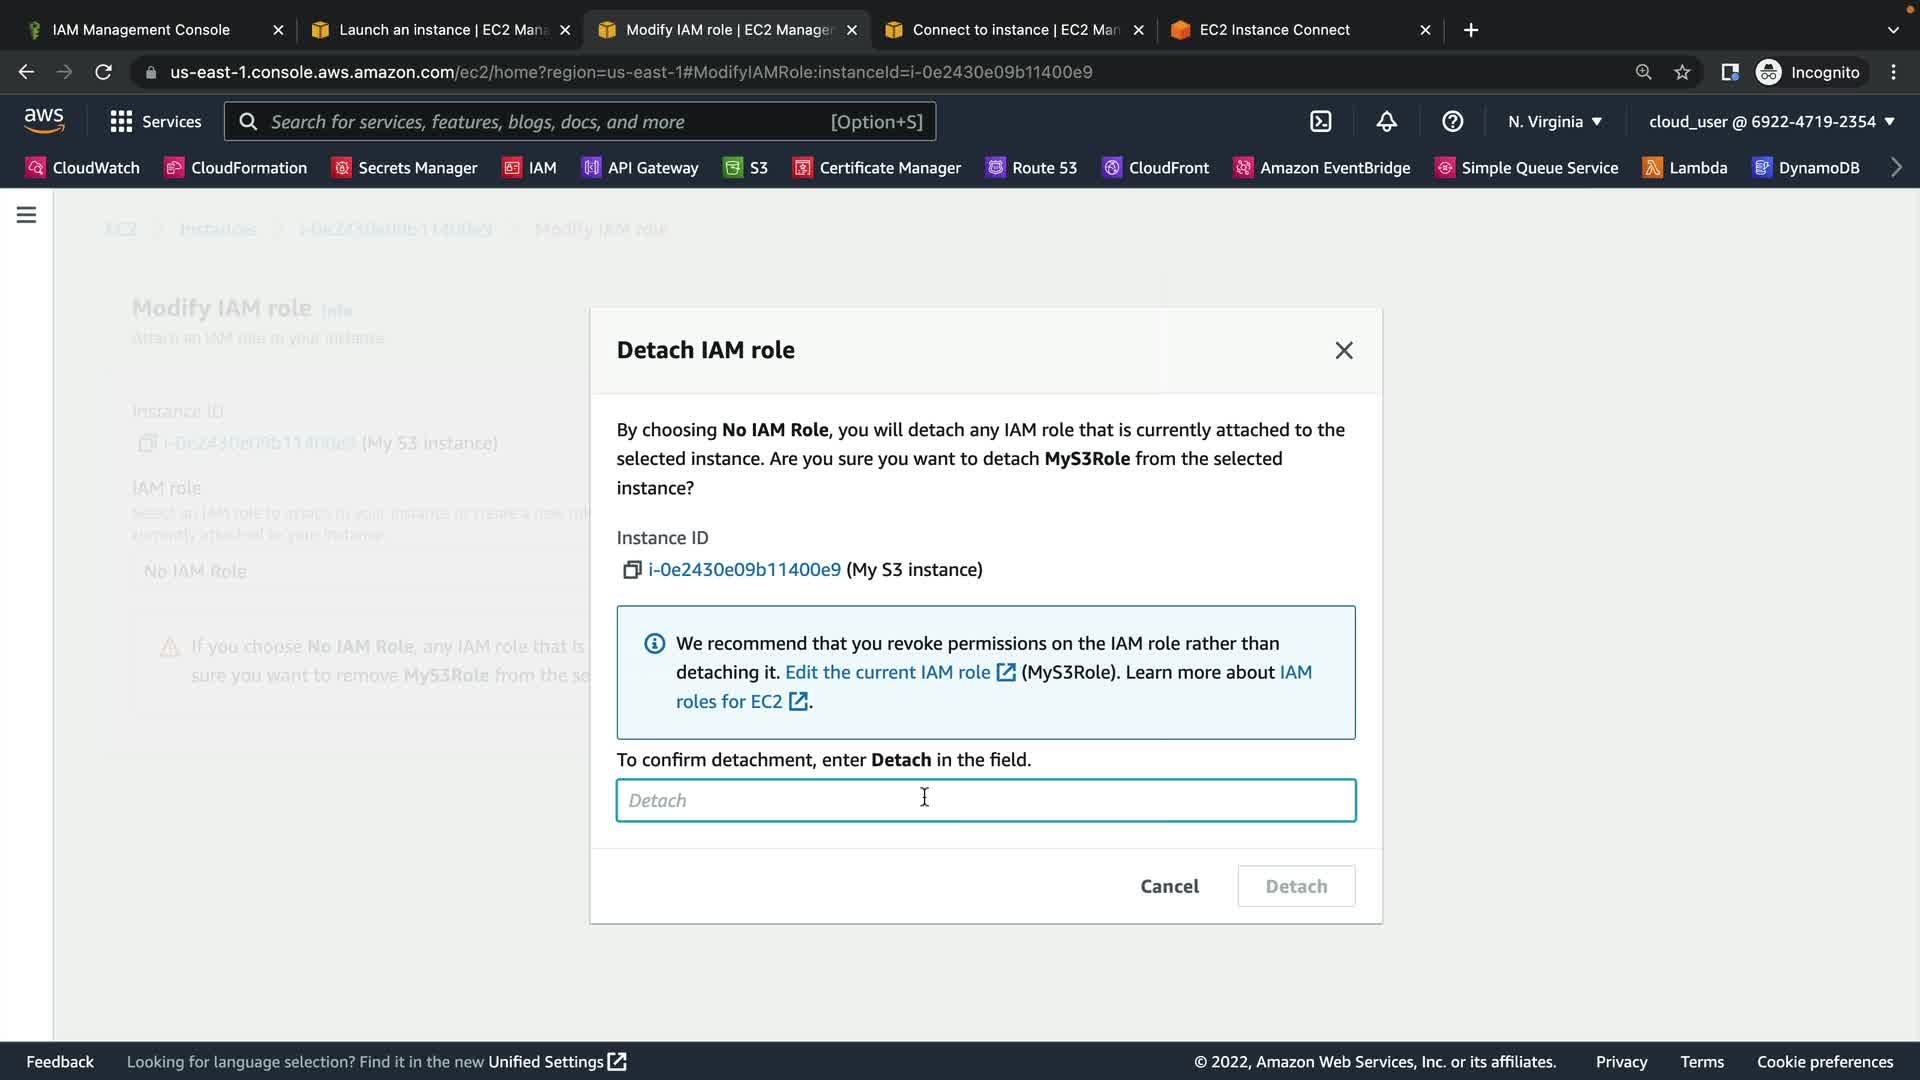
Task: Switch to IAM Management Console tab
Action: tap(141, 30)
